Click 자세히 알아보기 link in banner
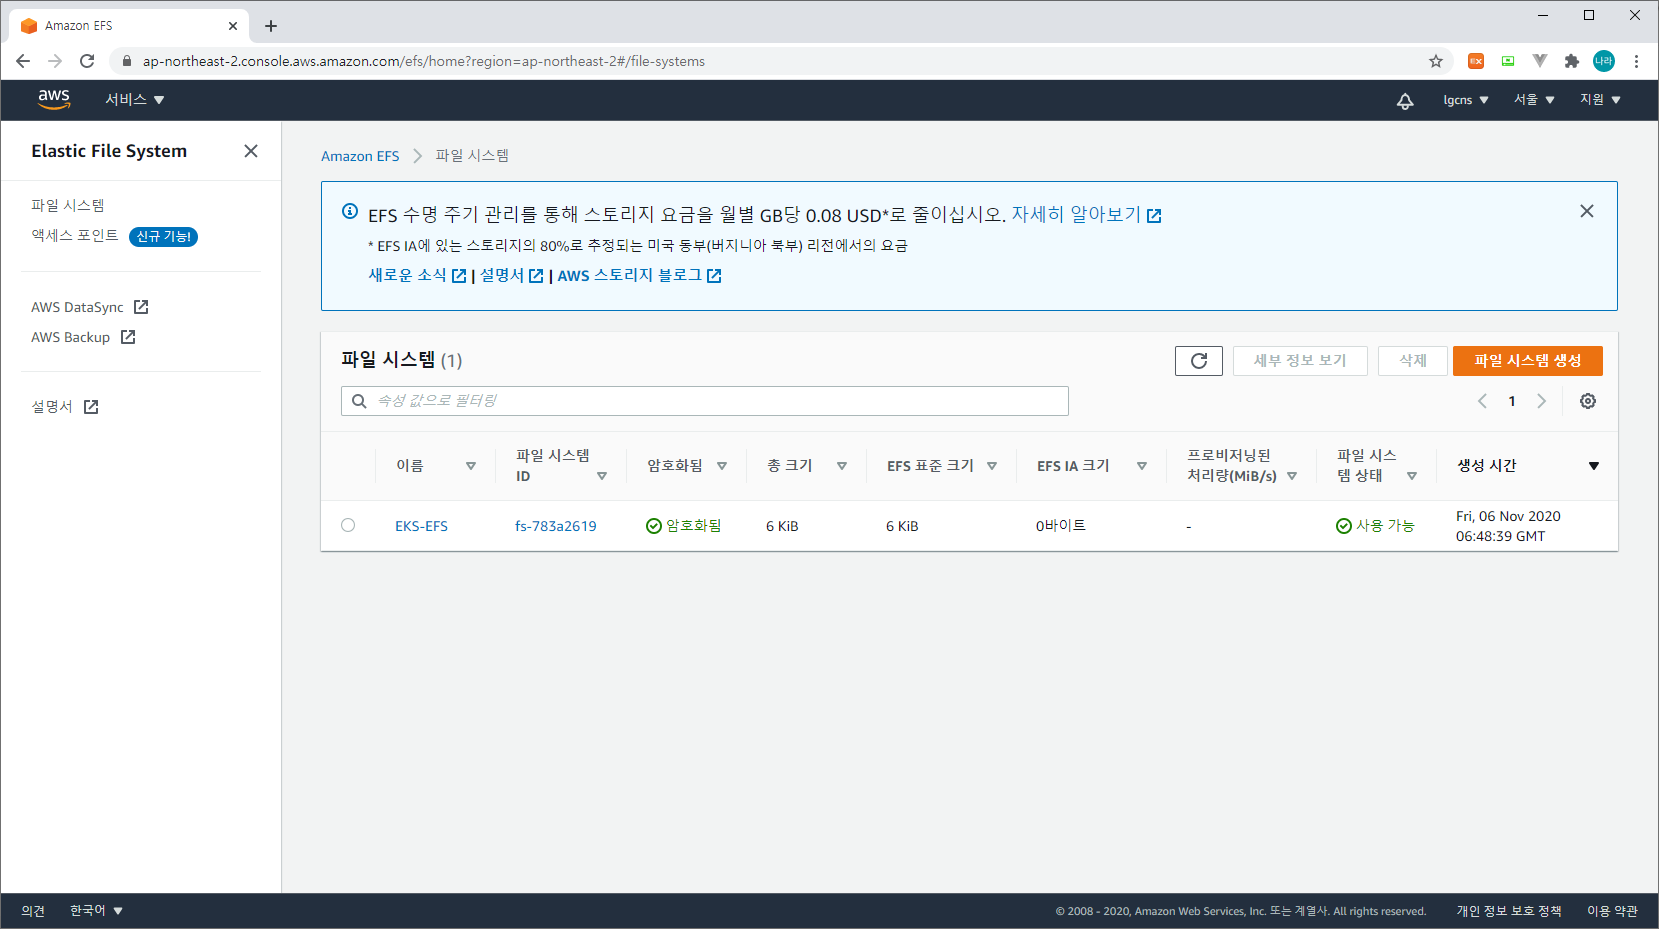Image resolution: width=1659 pixels, height=929 pixels. point(1086,215)
